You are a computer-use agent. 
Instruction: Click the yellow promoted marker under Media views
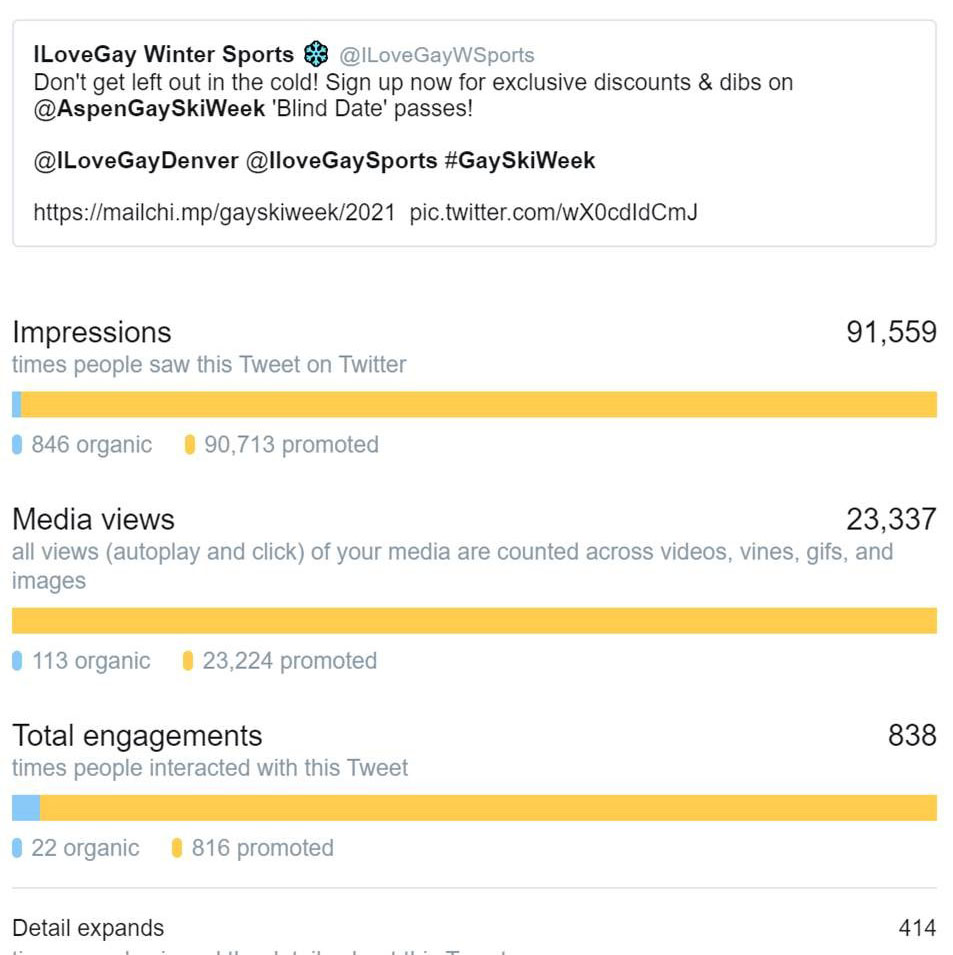(x=188, y=661)
